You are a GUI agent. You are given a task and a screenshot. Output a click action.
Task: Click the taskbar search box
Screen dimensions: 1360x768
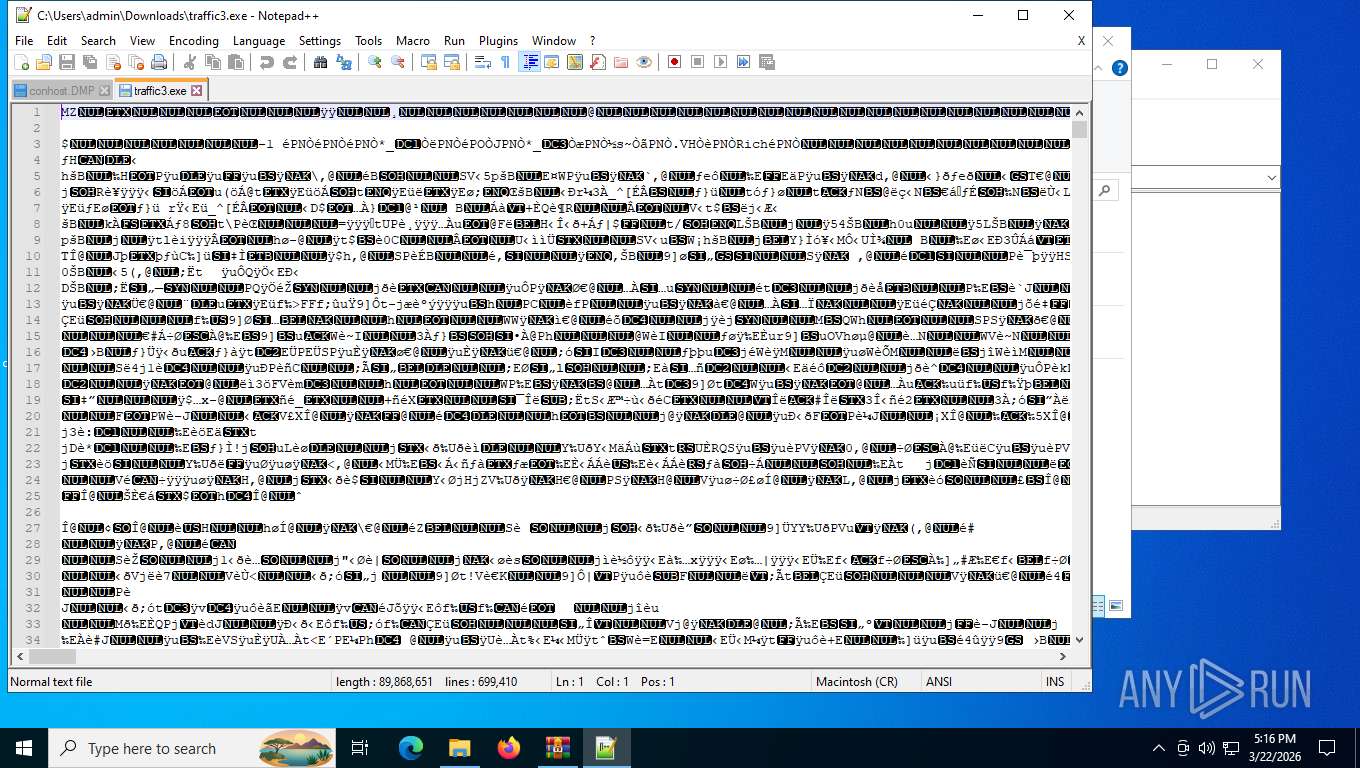(194, 748)
